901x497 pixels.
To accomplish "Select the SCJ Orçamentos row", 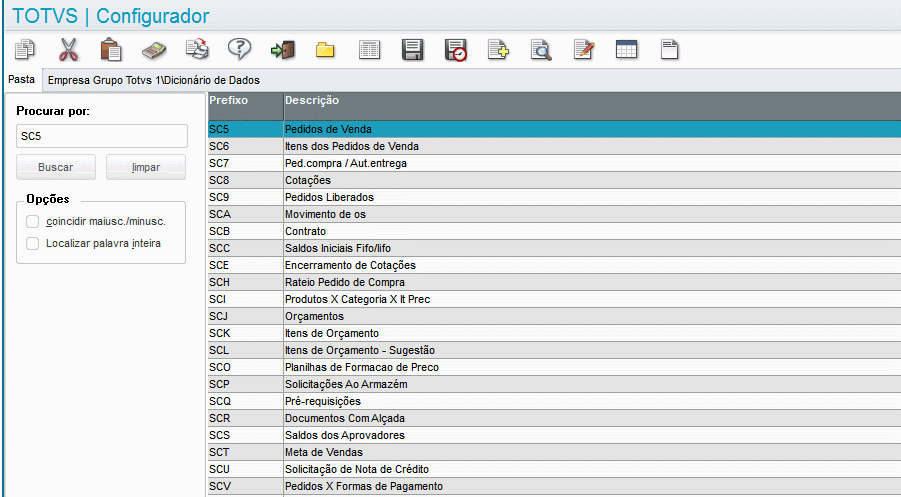I will pyautogui.click(x=554, y=316).
